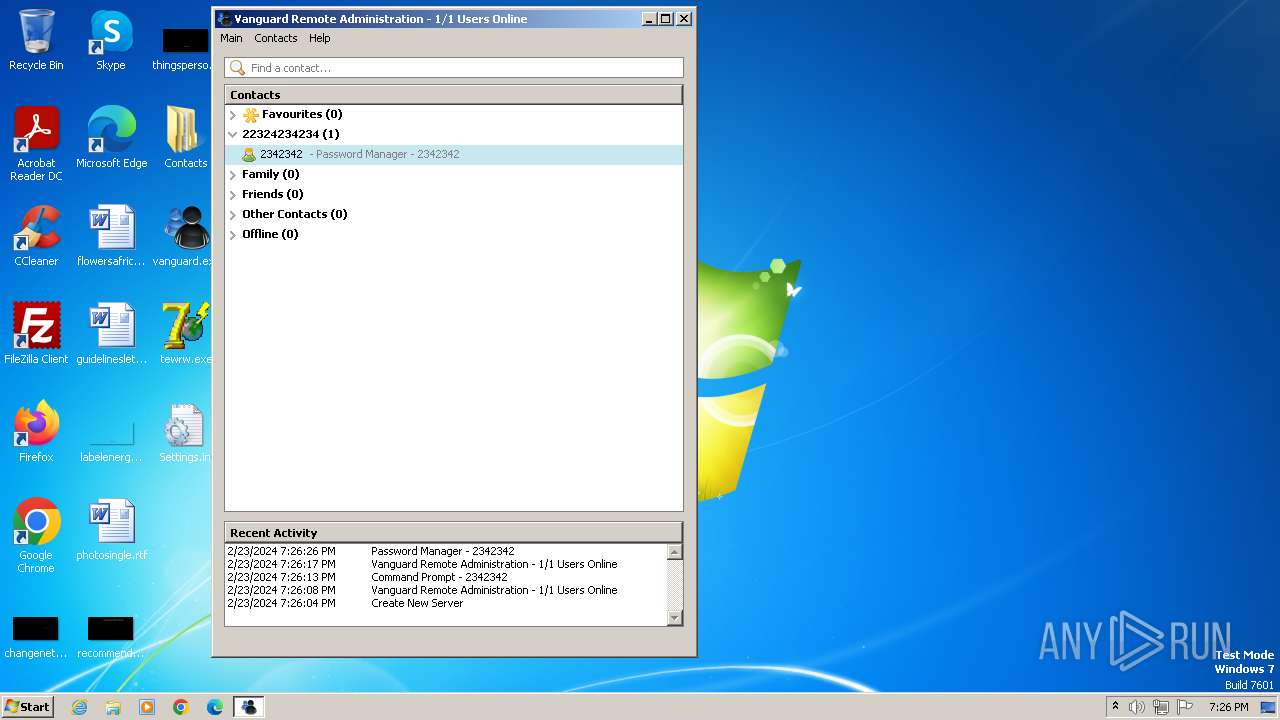Open Internet Explorer from the taskbar
The height and width of the screenshot is (720, 1280).
[79, 707]
